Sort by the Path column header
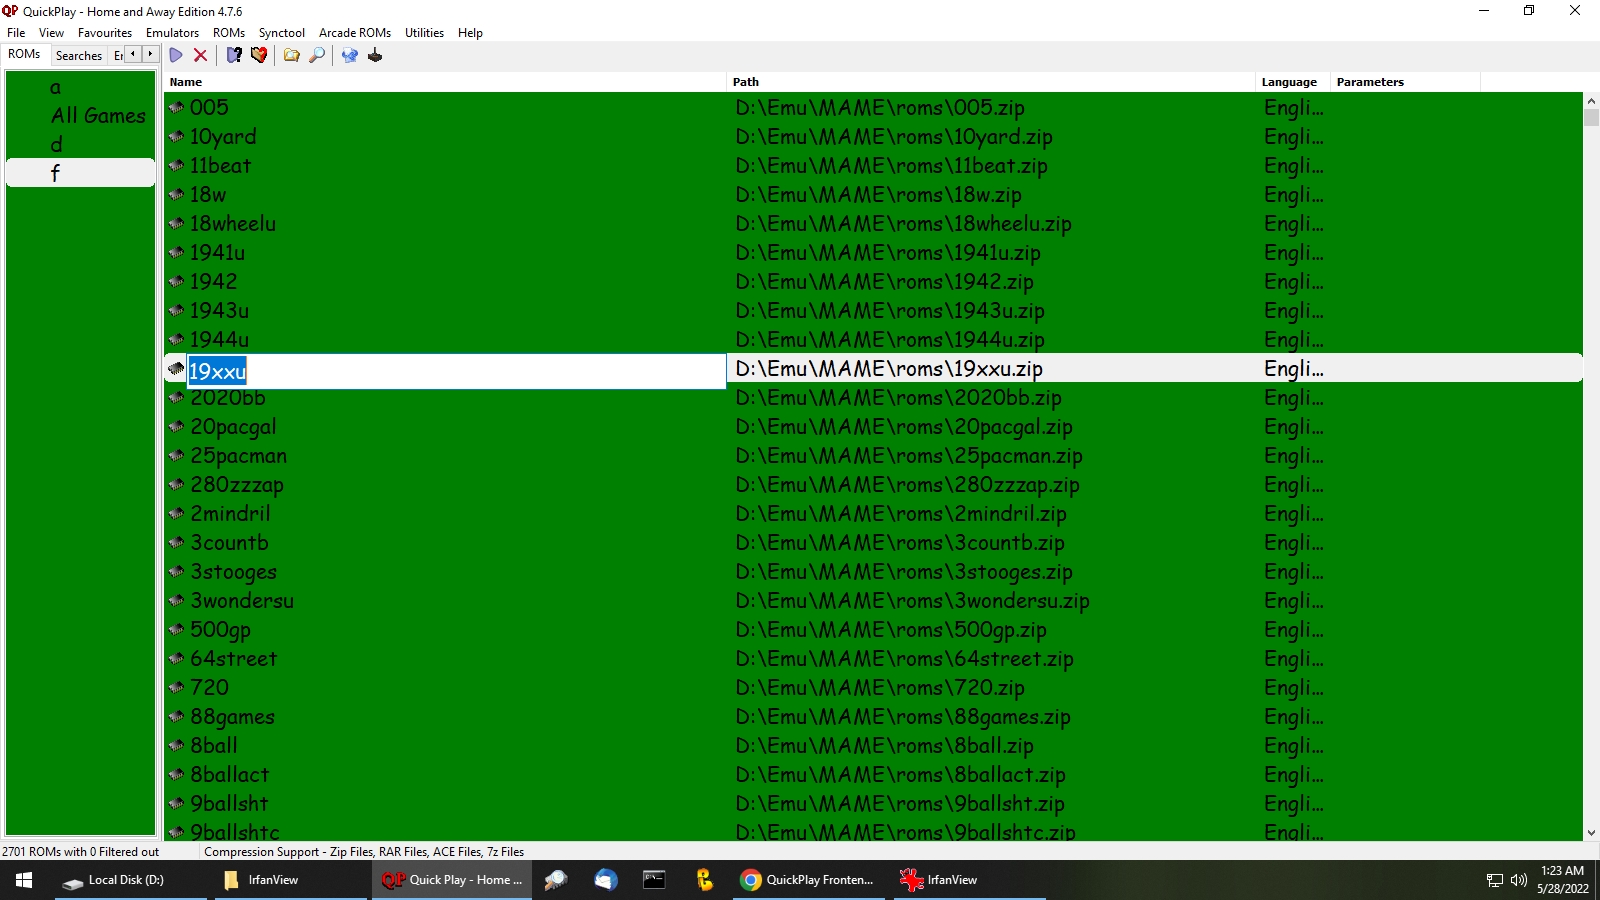This screenshot has height=900, width=1600. click(x=991, y=82)
